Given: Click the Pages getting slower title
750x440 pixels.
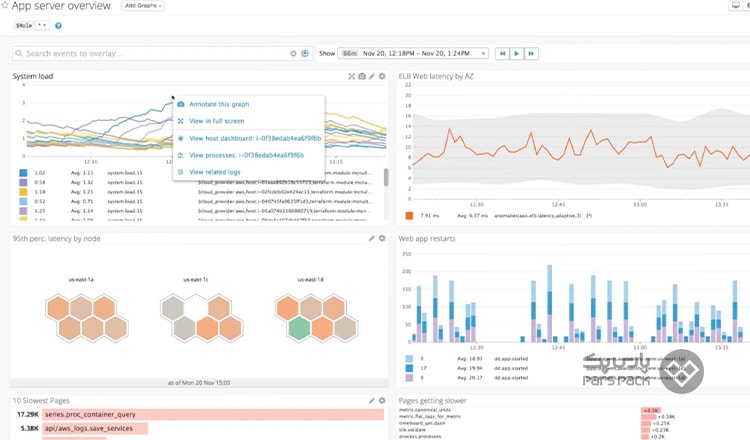Looking at the screenshot, I should coord(432,400).
